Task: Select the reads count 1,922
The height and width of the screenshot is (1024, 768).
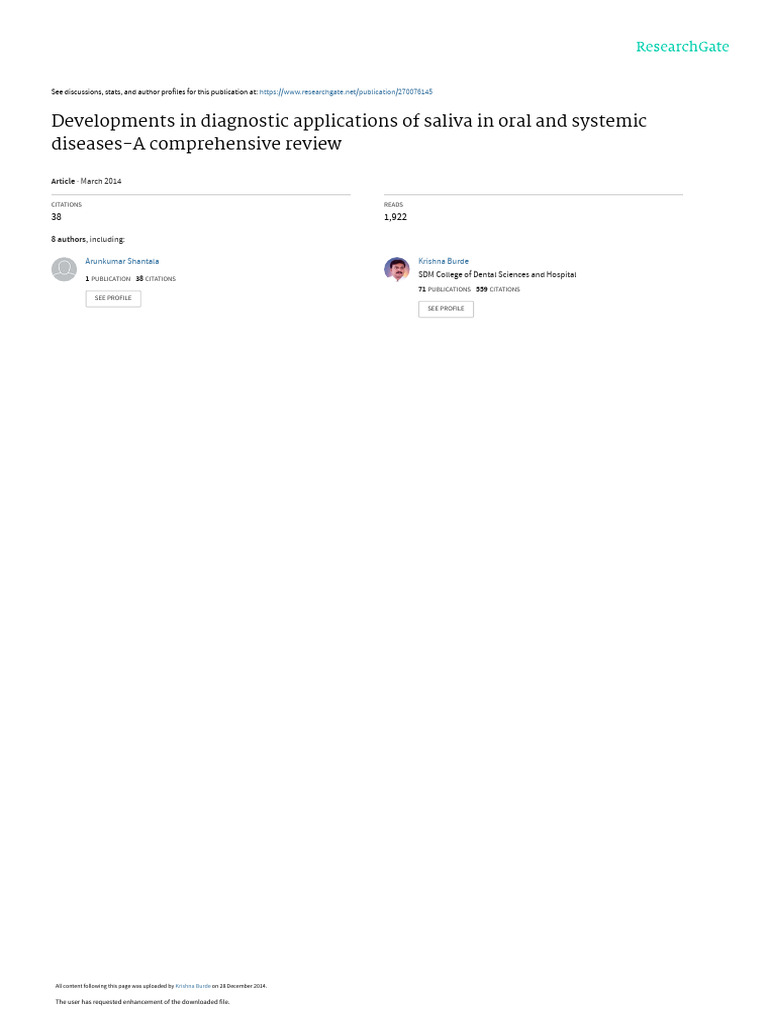Action: point(395,217)
